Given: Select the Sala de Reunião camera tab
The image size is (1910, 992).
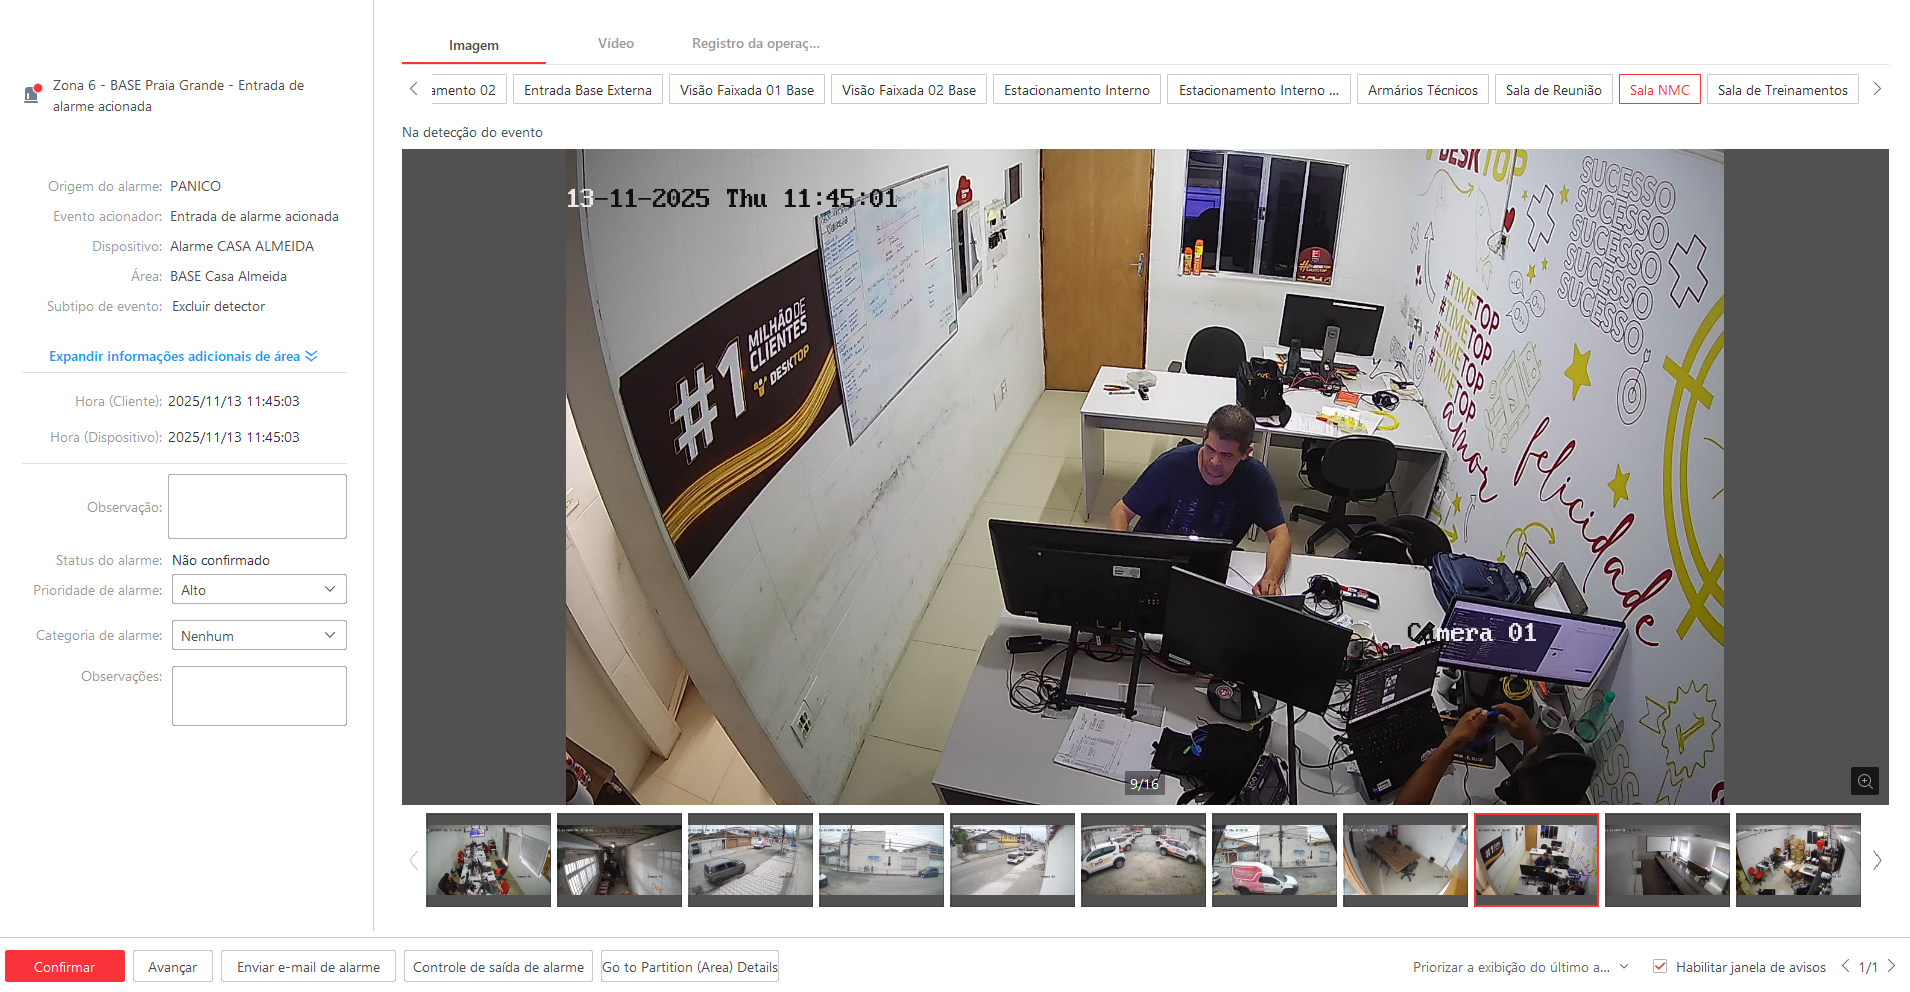Looking at the screenshot, I should coord(1553,90).
